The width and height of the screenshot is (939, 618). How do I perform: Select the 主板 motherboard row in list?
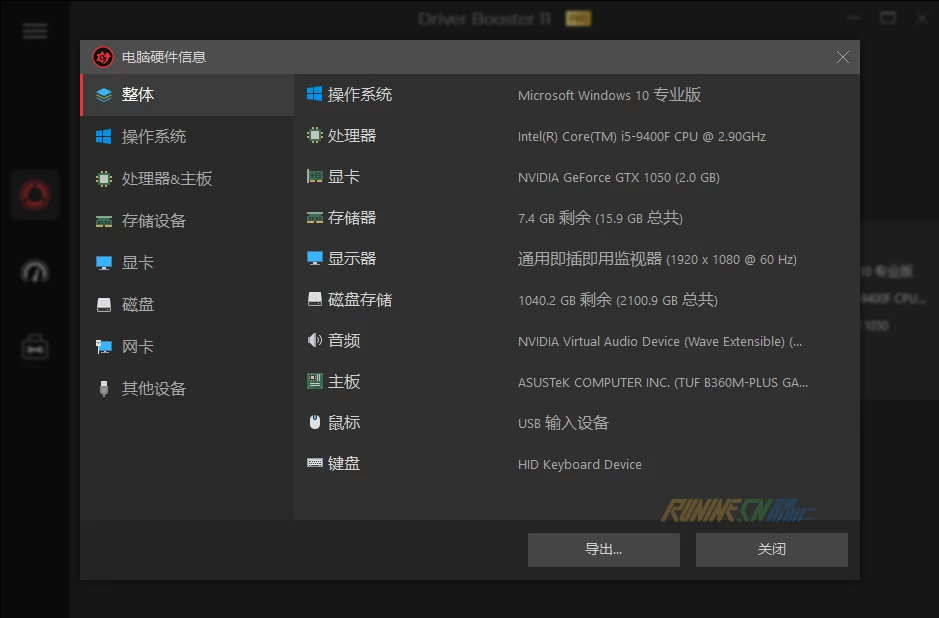coord(344,382)
